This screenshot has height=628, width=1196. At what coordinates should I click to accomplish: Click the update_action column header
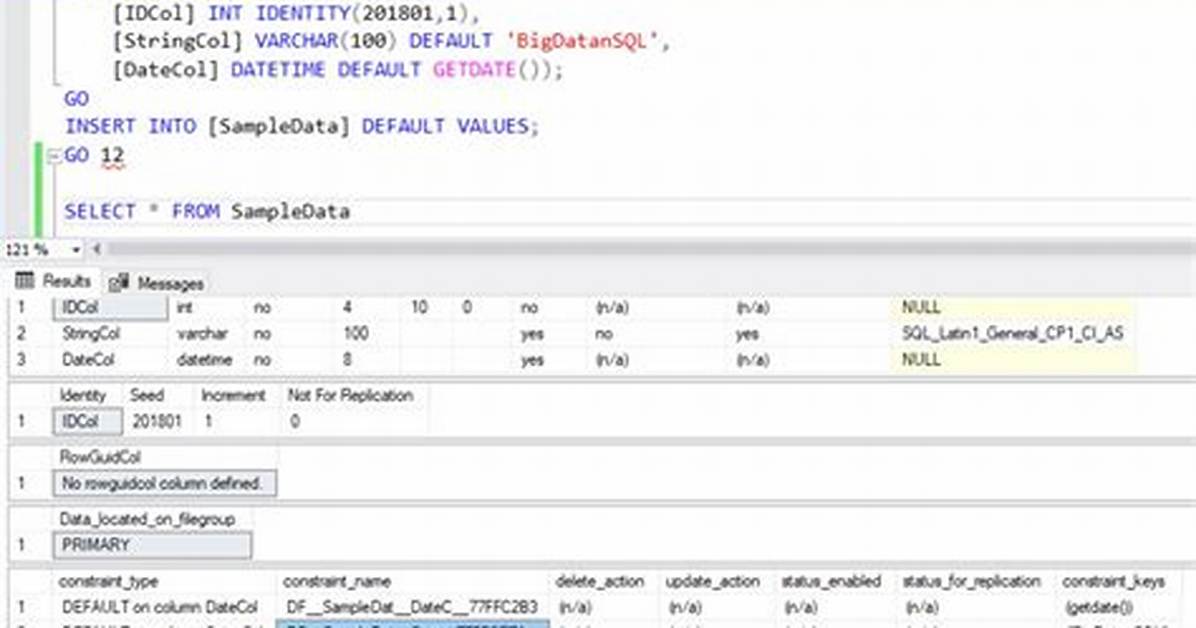coord(712,581)
